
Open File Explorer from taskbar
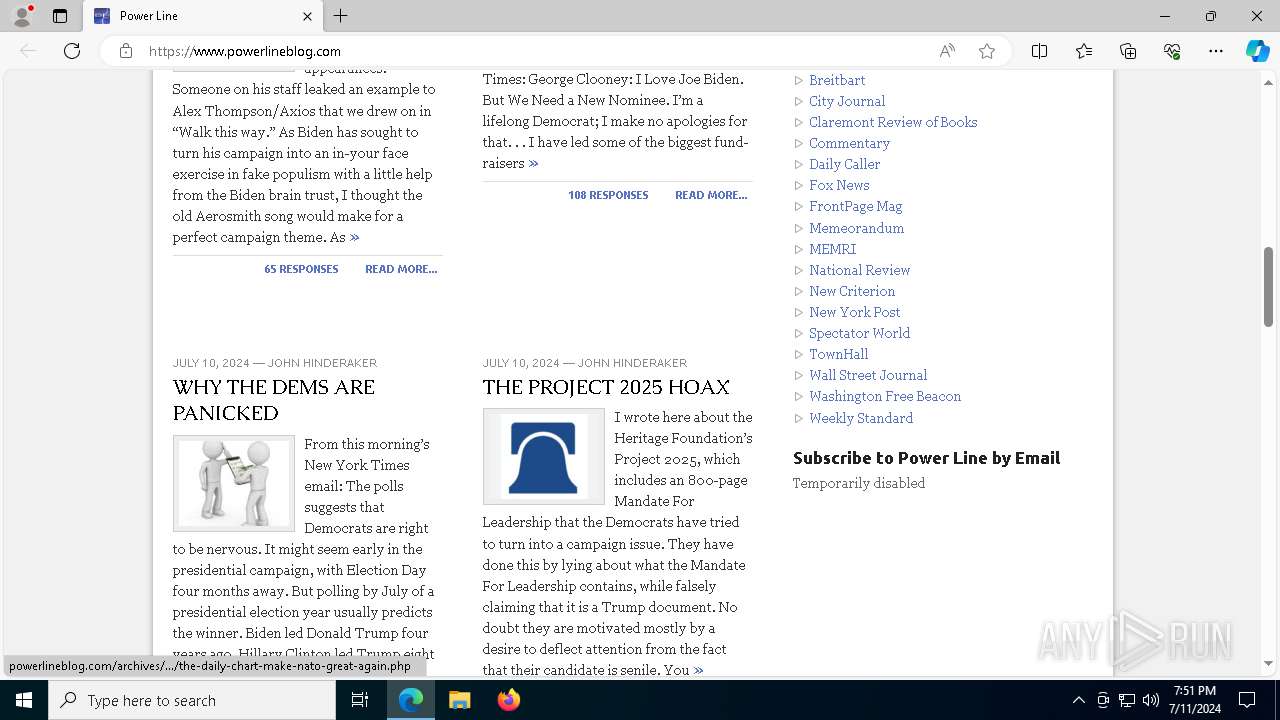tap(459, 700)
